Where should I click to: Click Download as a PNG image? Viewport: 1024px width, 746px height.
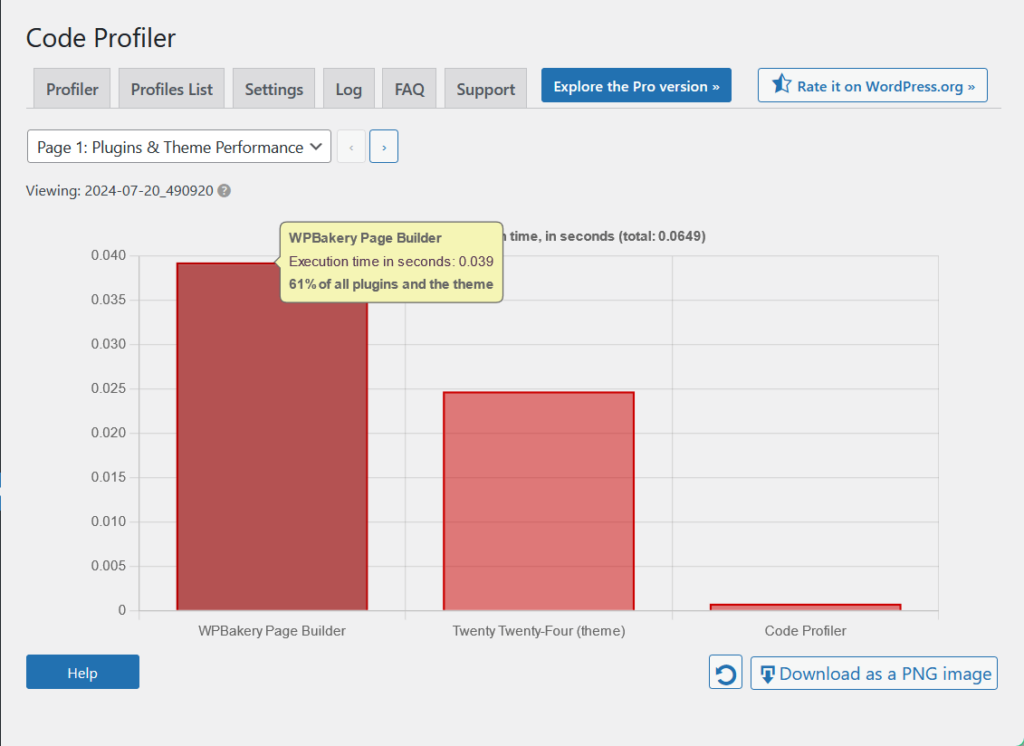tap(874, 673)
